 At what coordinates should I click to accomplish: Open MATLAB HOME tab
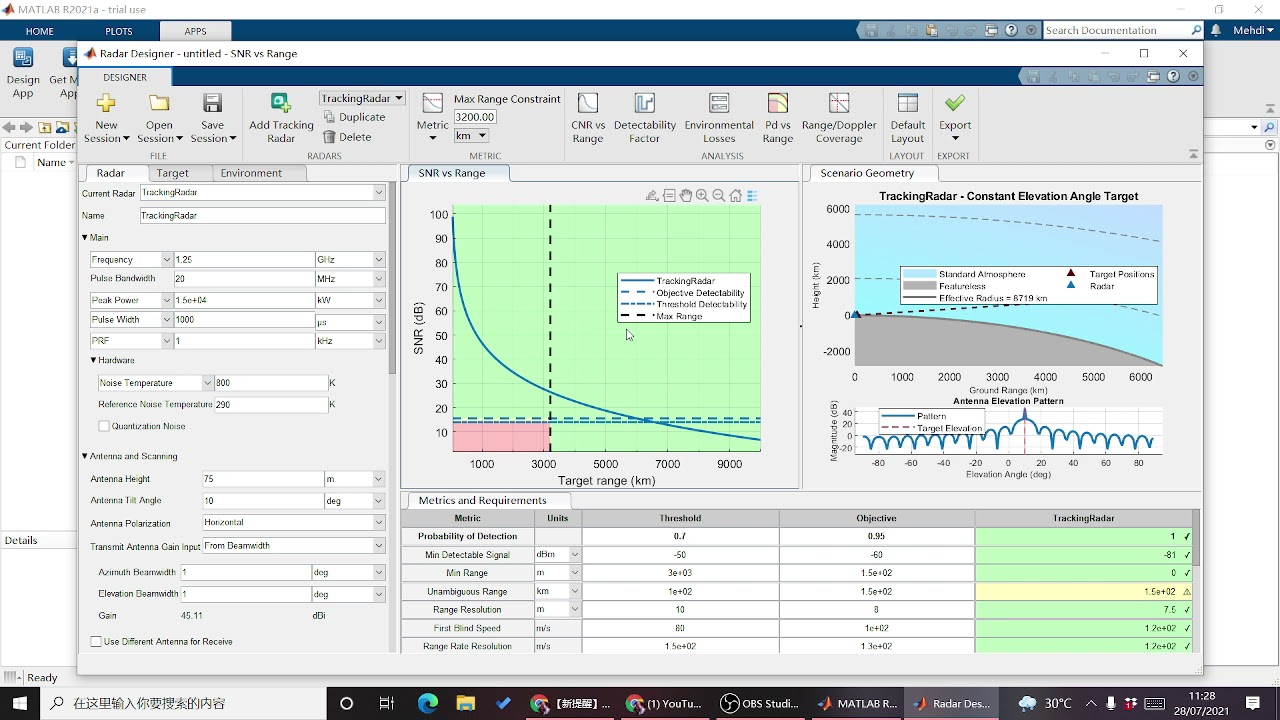pyautogui.click(x=40, y=31)
